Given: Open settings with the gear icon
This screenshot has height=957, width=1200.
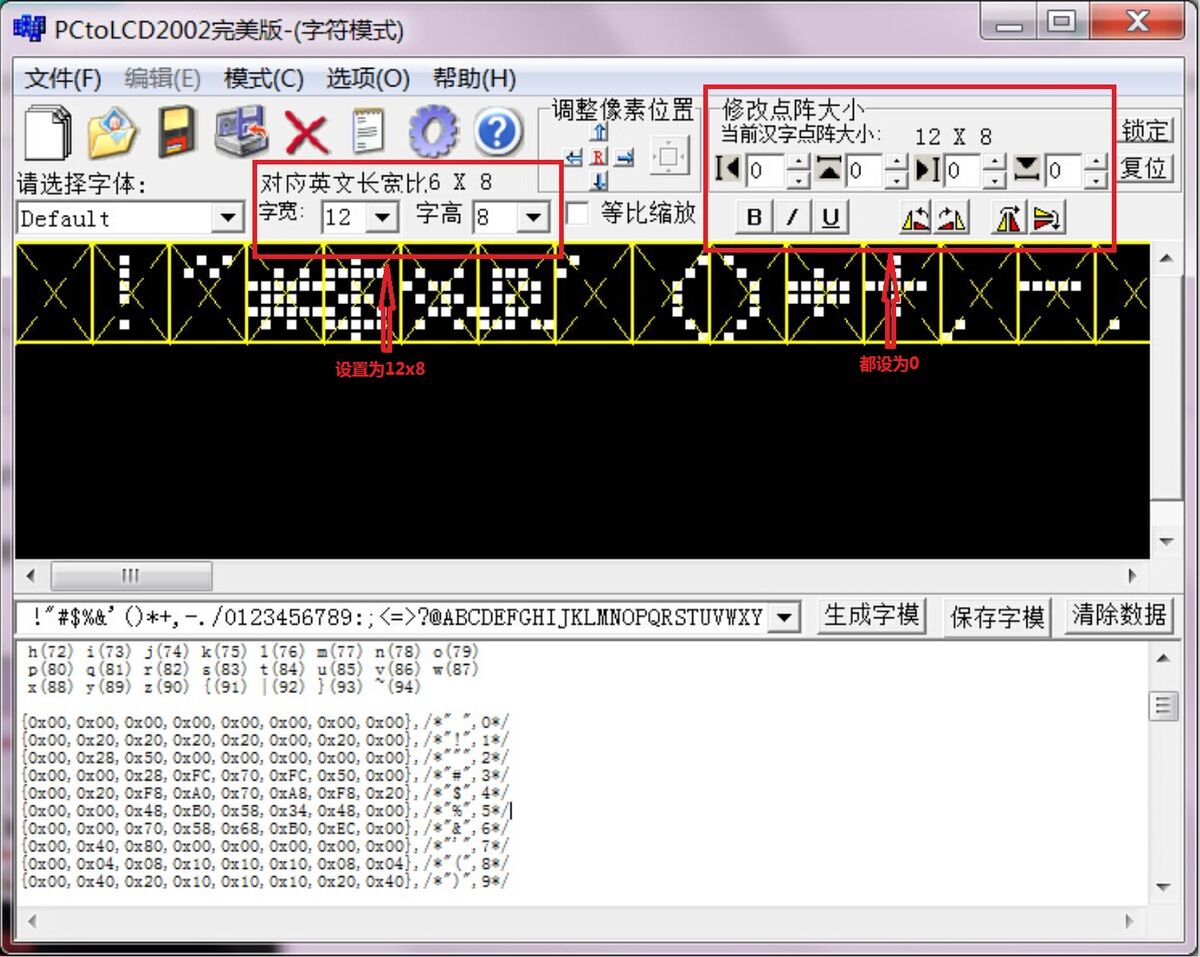Looking at the screenshot, I should tap(432, 132).
